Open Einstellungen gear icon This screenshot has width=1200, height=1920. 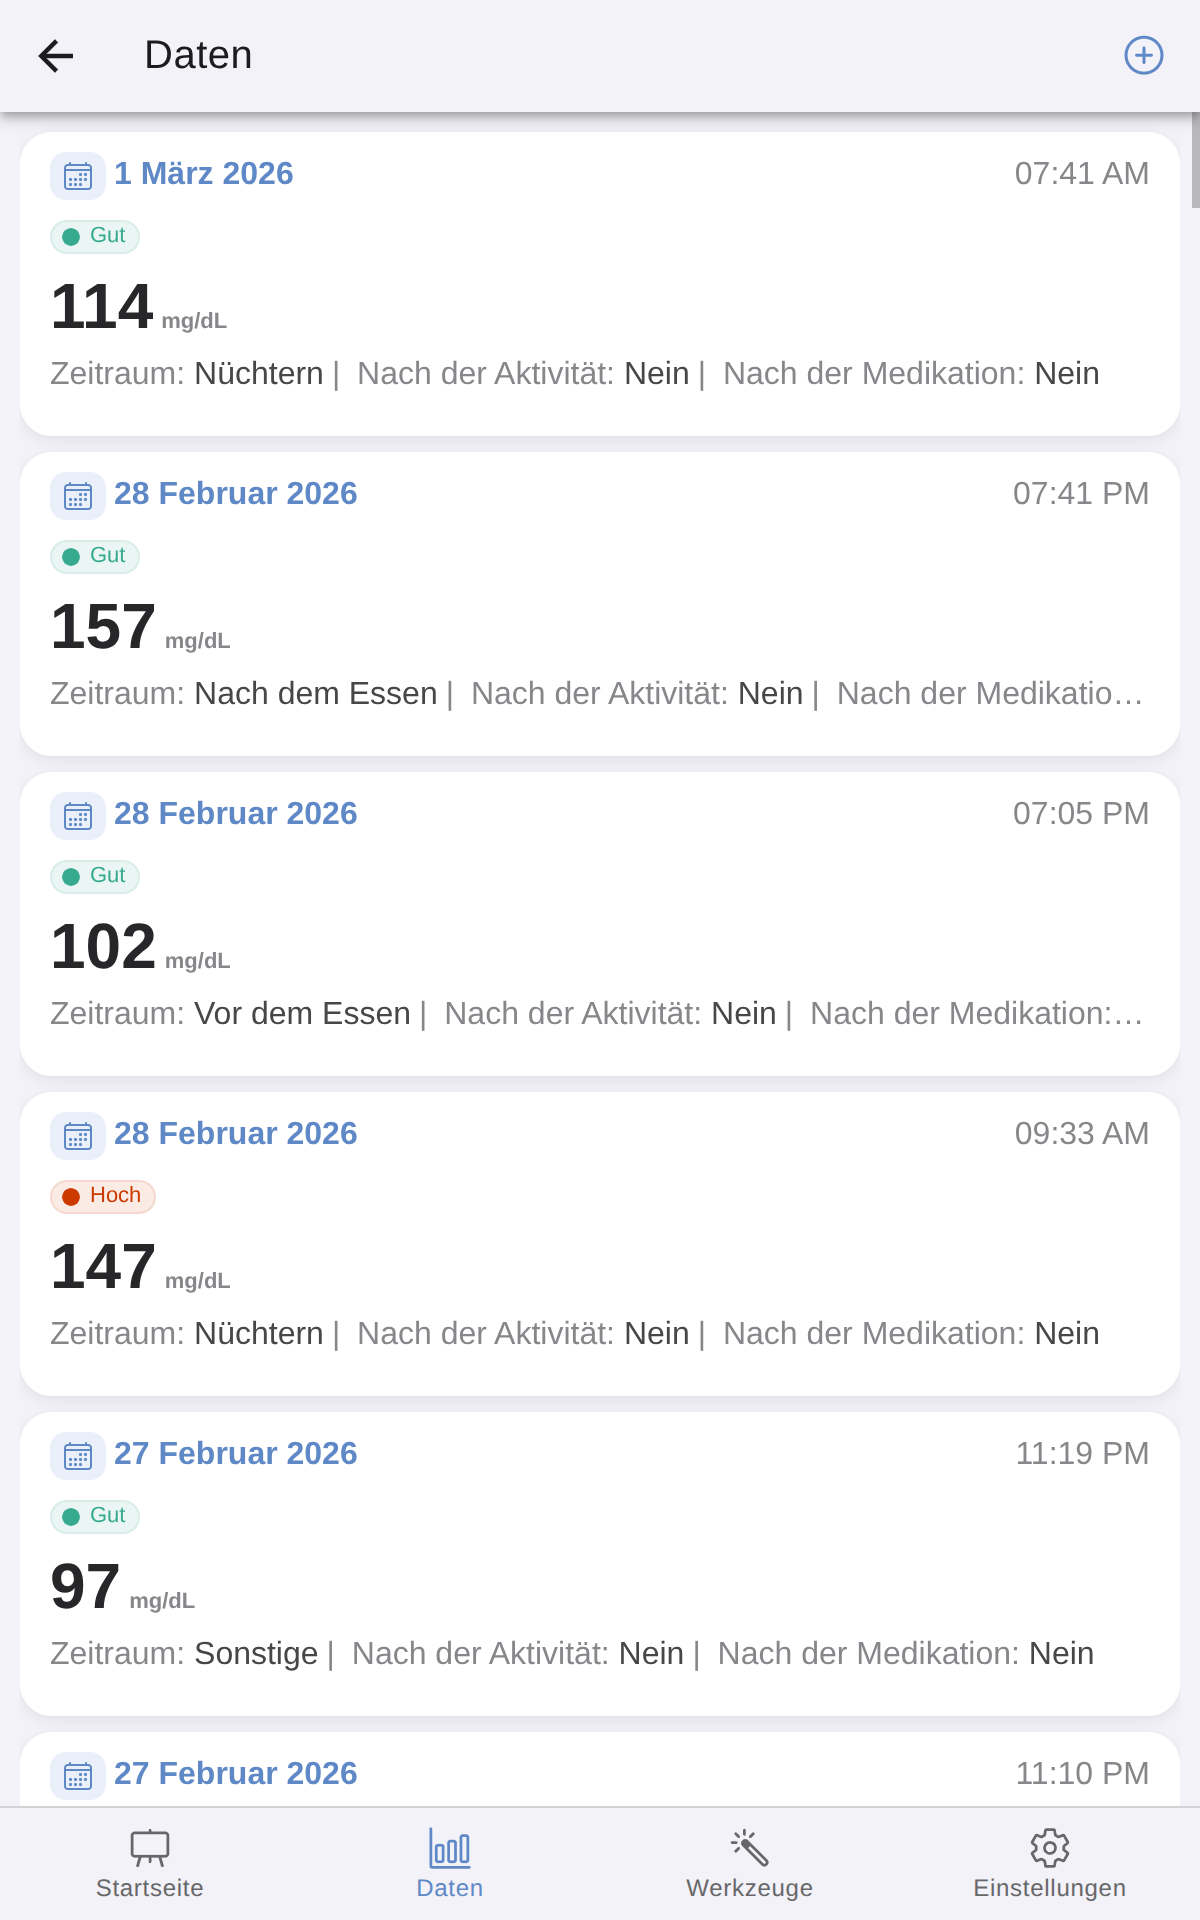tap(1050, 1848)
